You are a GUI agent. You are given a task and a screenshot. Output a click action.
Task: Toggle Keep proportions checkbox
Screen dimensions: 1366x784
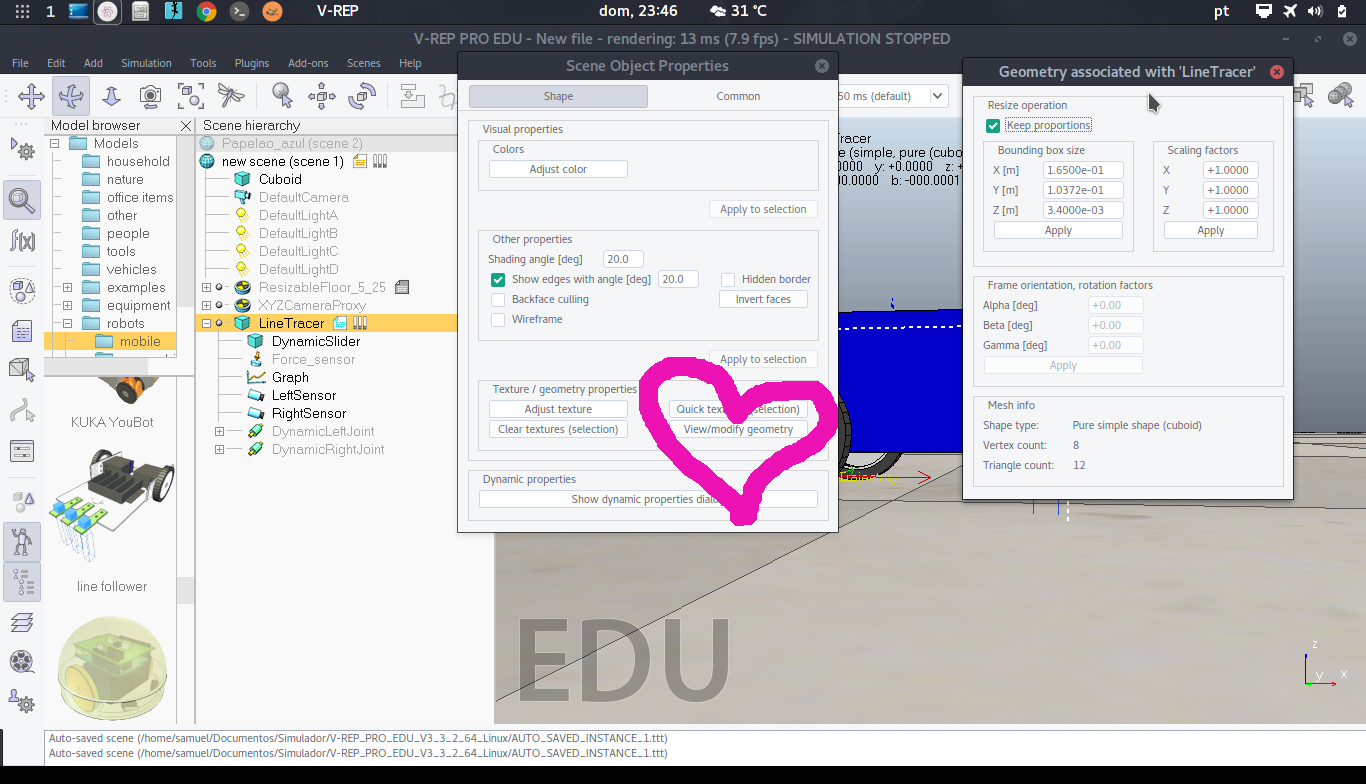[993, 125]
